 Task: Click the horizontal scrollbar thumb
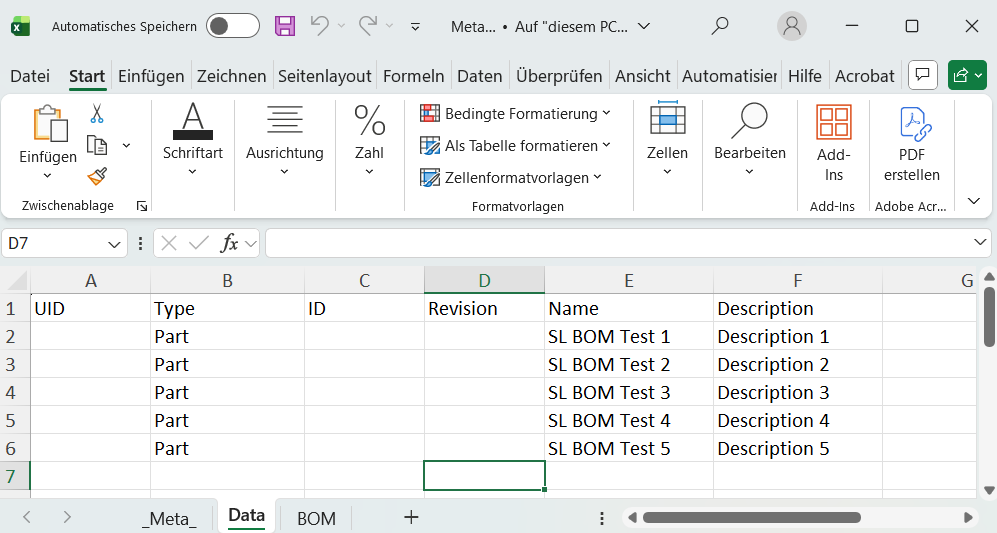point(752,517)
